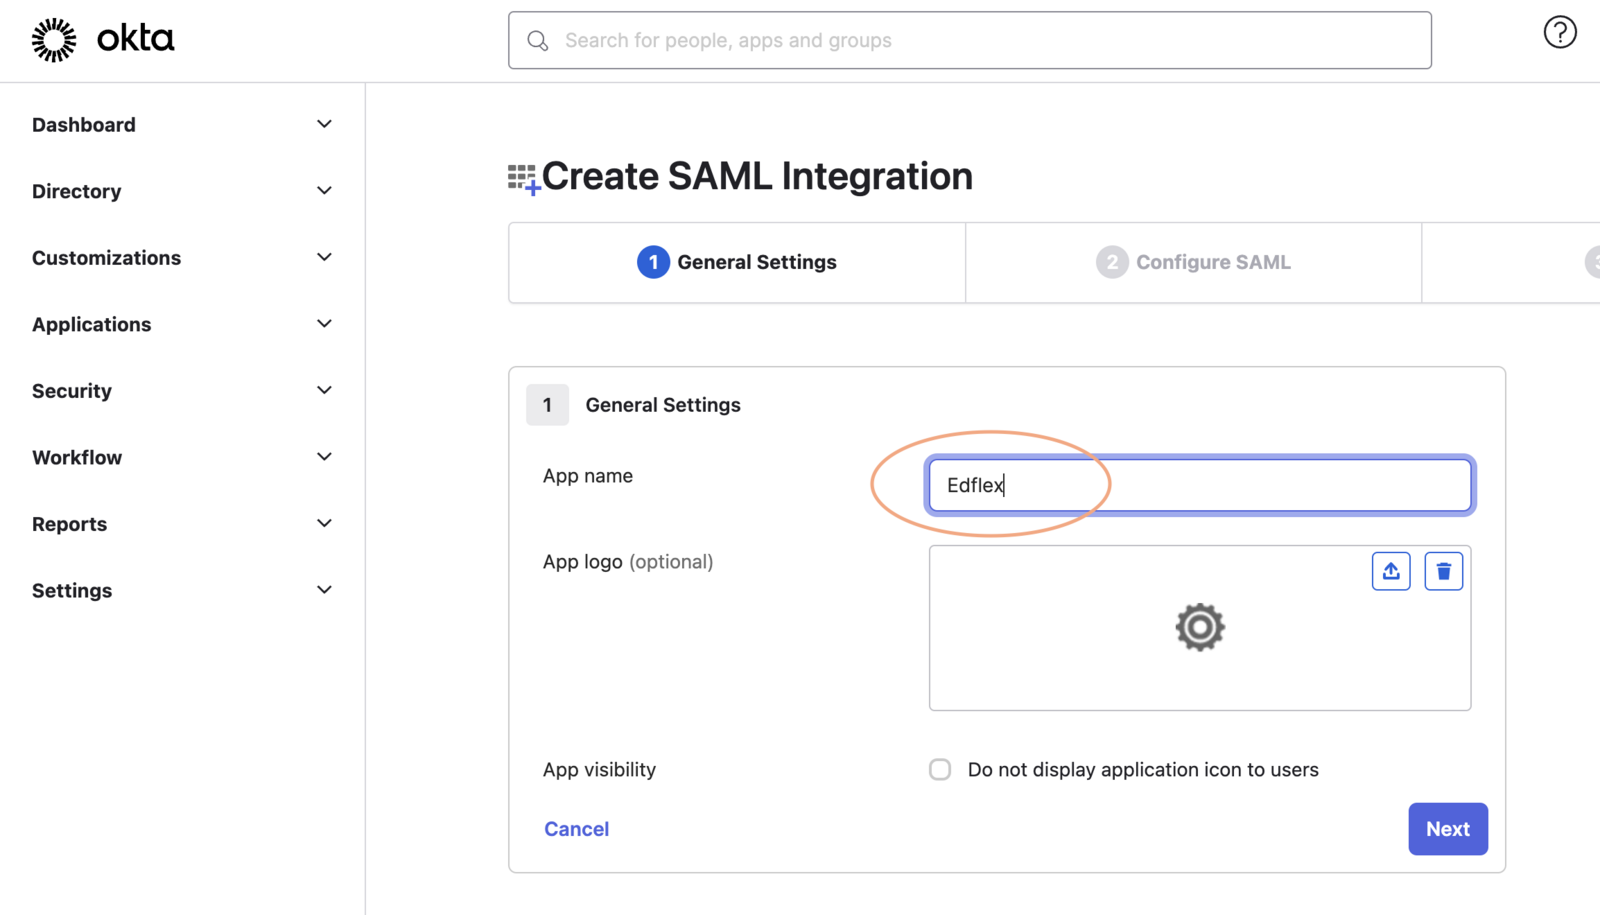Click the step 1 circle badge
1600x915 pixels.
pyautogui.click(x=653, y=262)
